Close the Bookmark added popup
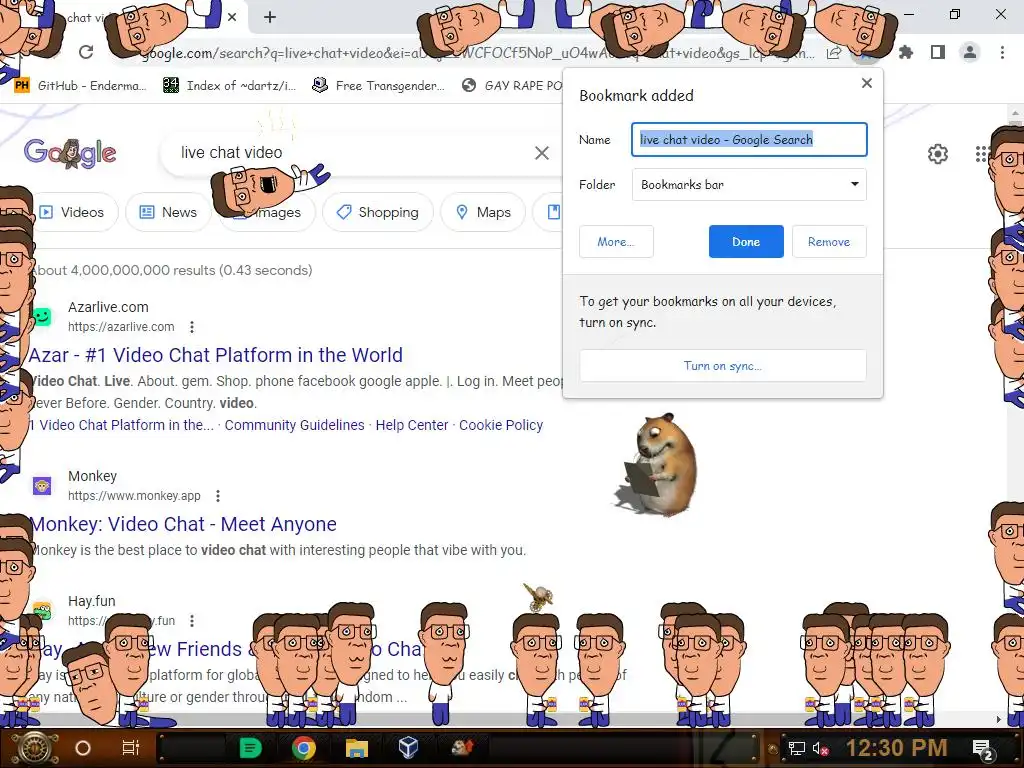1024x768 pixels. 867,83
